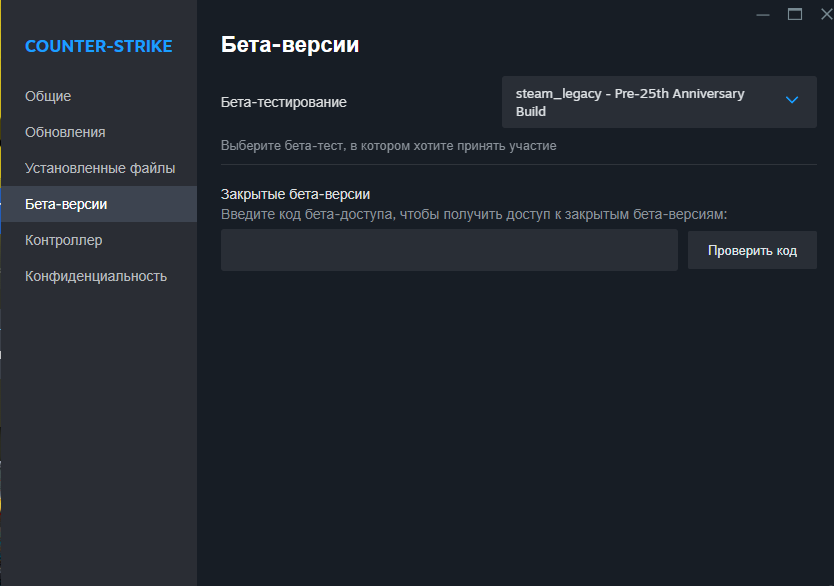Click the COUNTER-STRIKE title
The width and height of the screenshot is (834, 586).
(98, 46)
